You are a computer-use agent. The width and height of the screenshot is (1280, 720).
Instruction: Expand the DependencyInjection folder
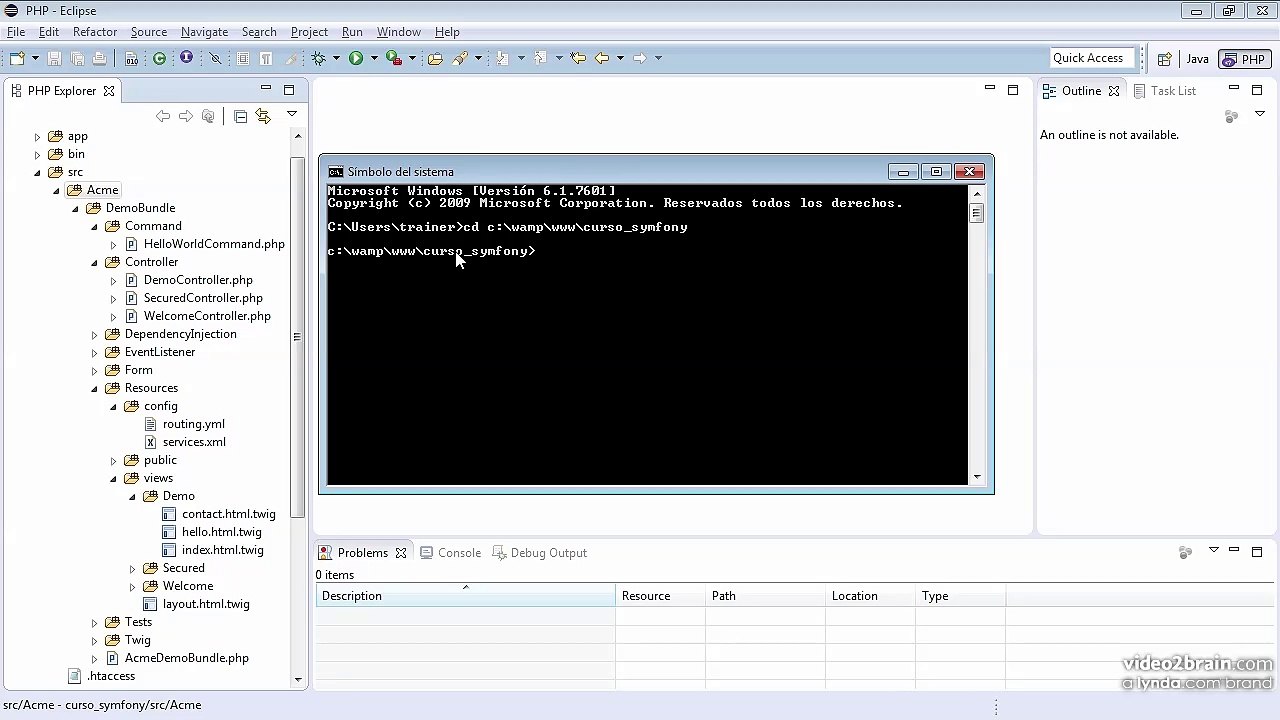tap(95, 335)
